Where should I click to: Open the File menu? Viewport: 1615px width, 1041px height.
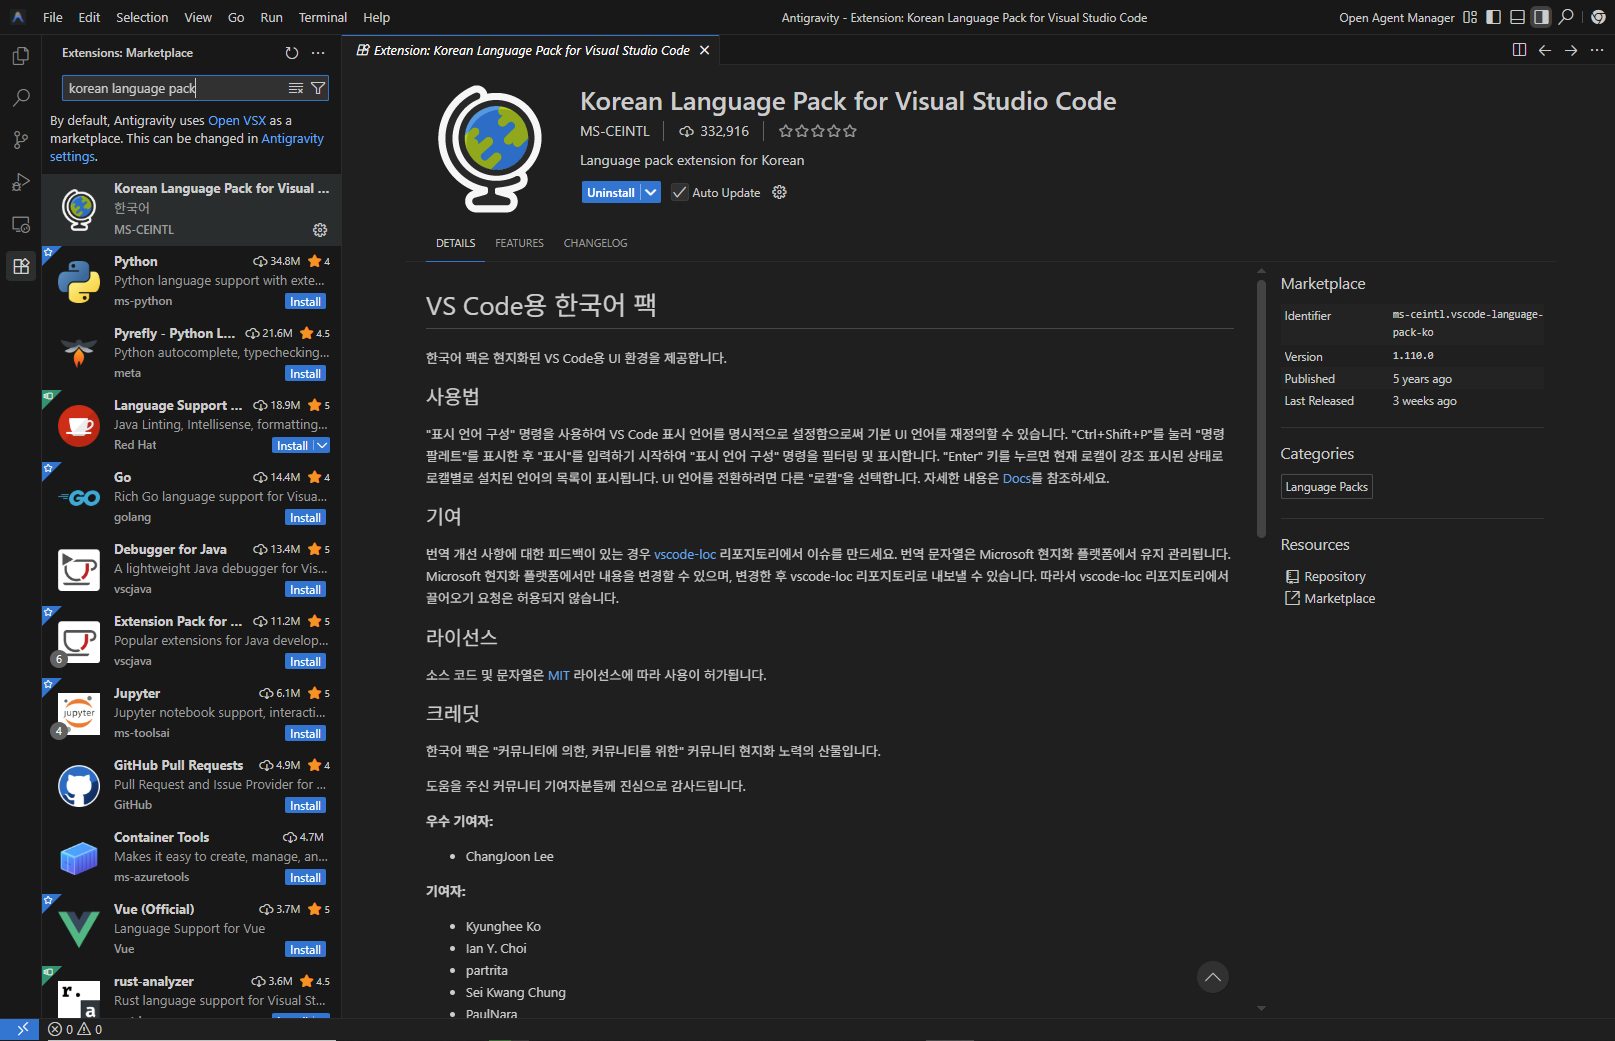[x=53, y=17]
